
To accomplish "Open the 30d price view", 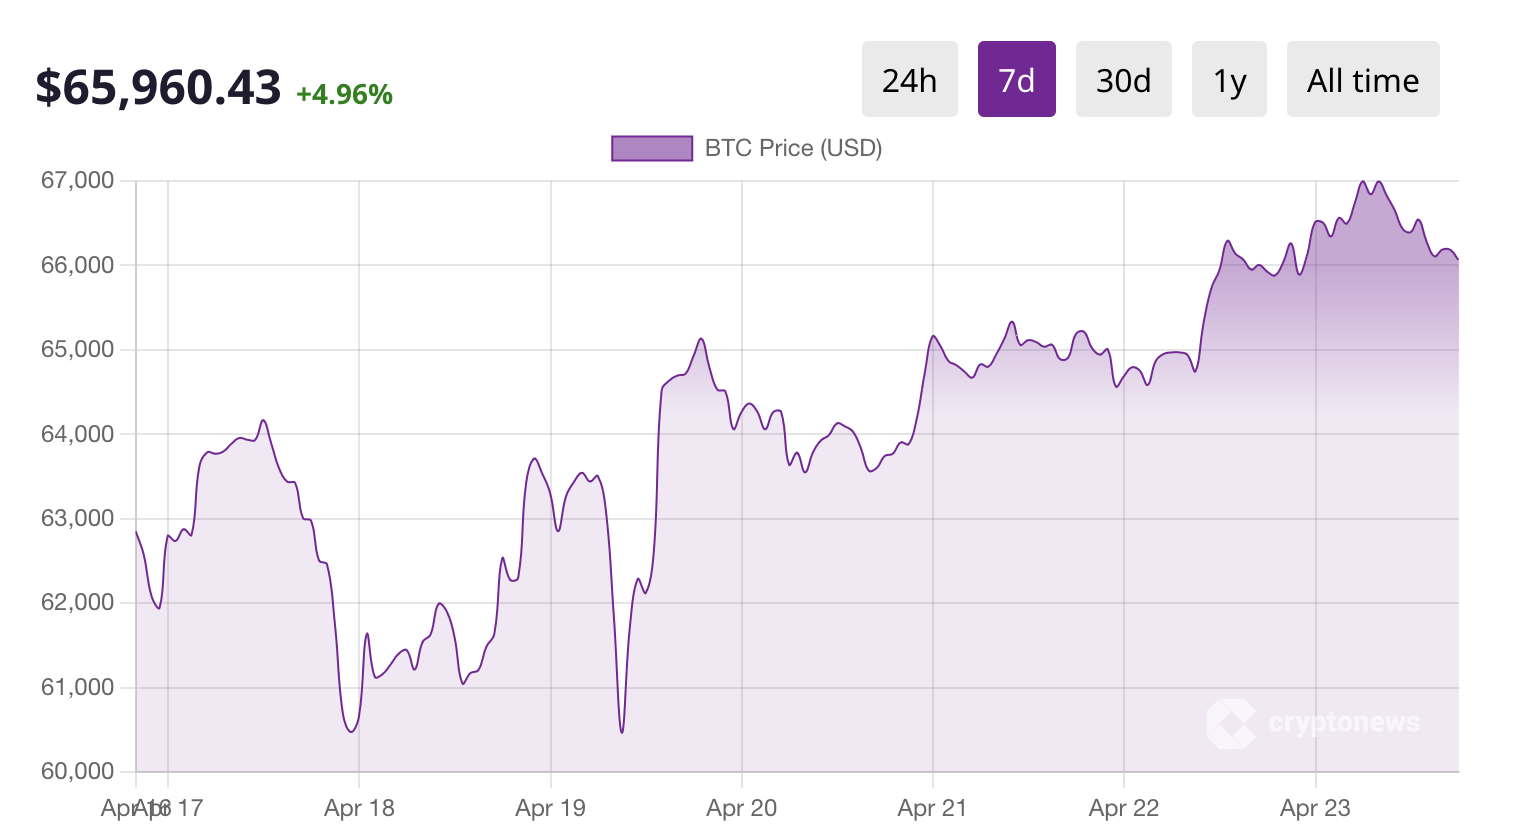I will point(1123,78).
